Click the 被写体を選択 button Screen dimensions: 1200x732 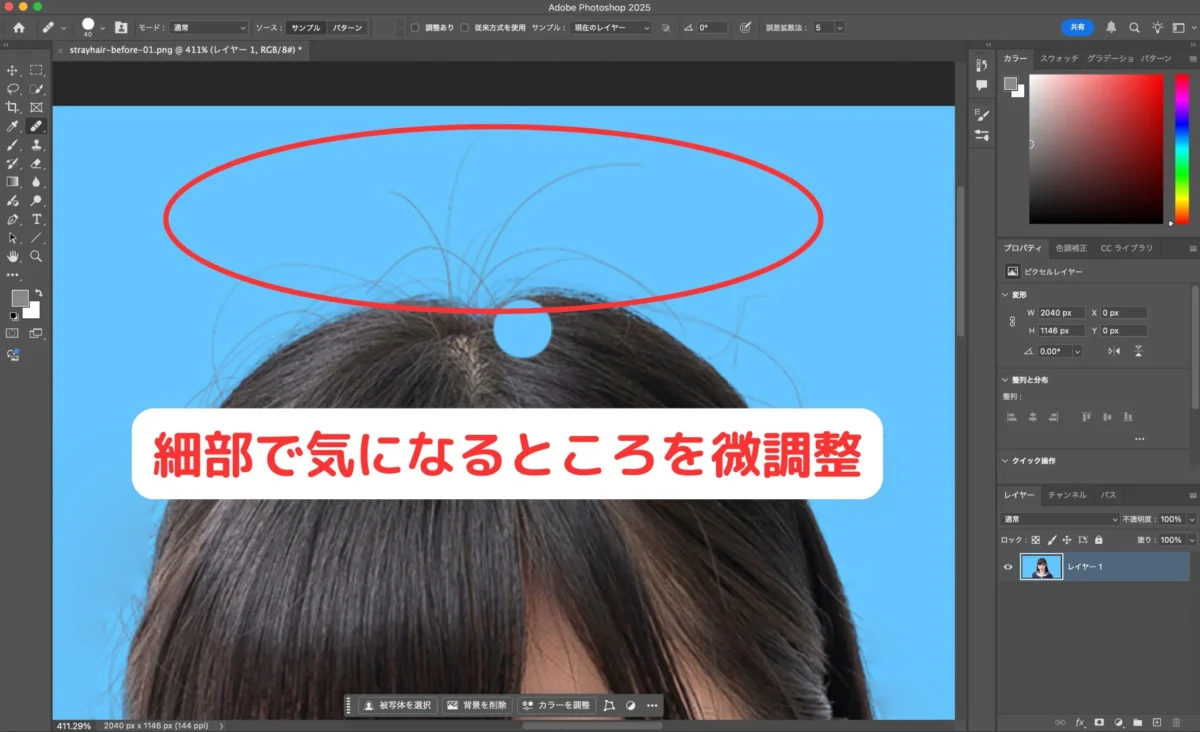click(398, 705)
